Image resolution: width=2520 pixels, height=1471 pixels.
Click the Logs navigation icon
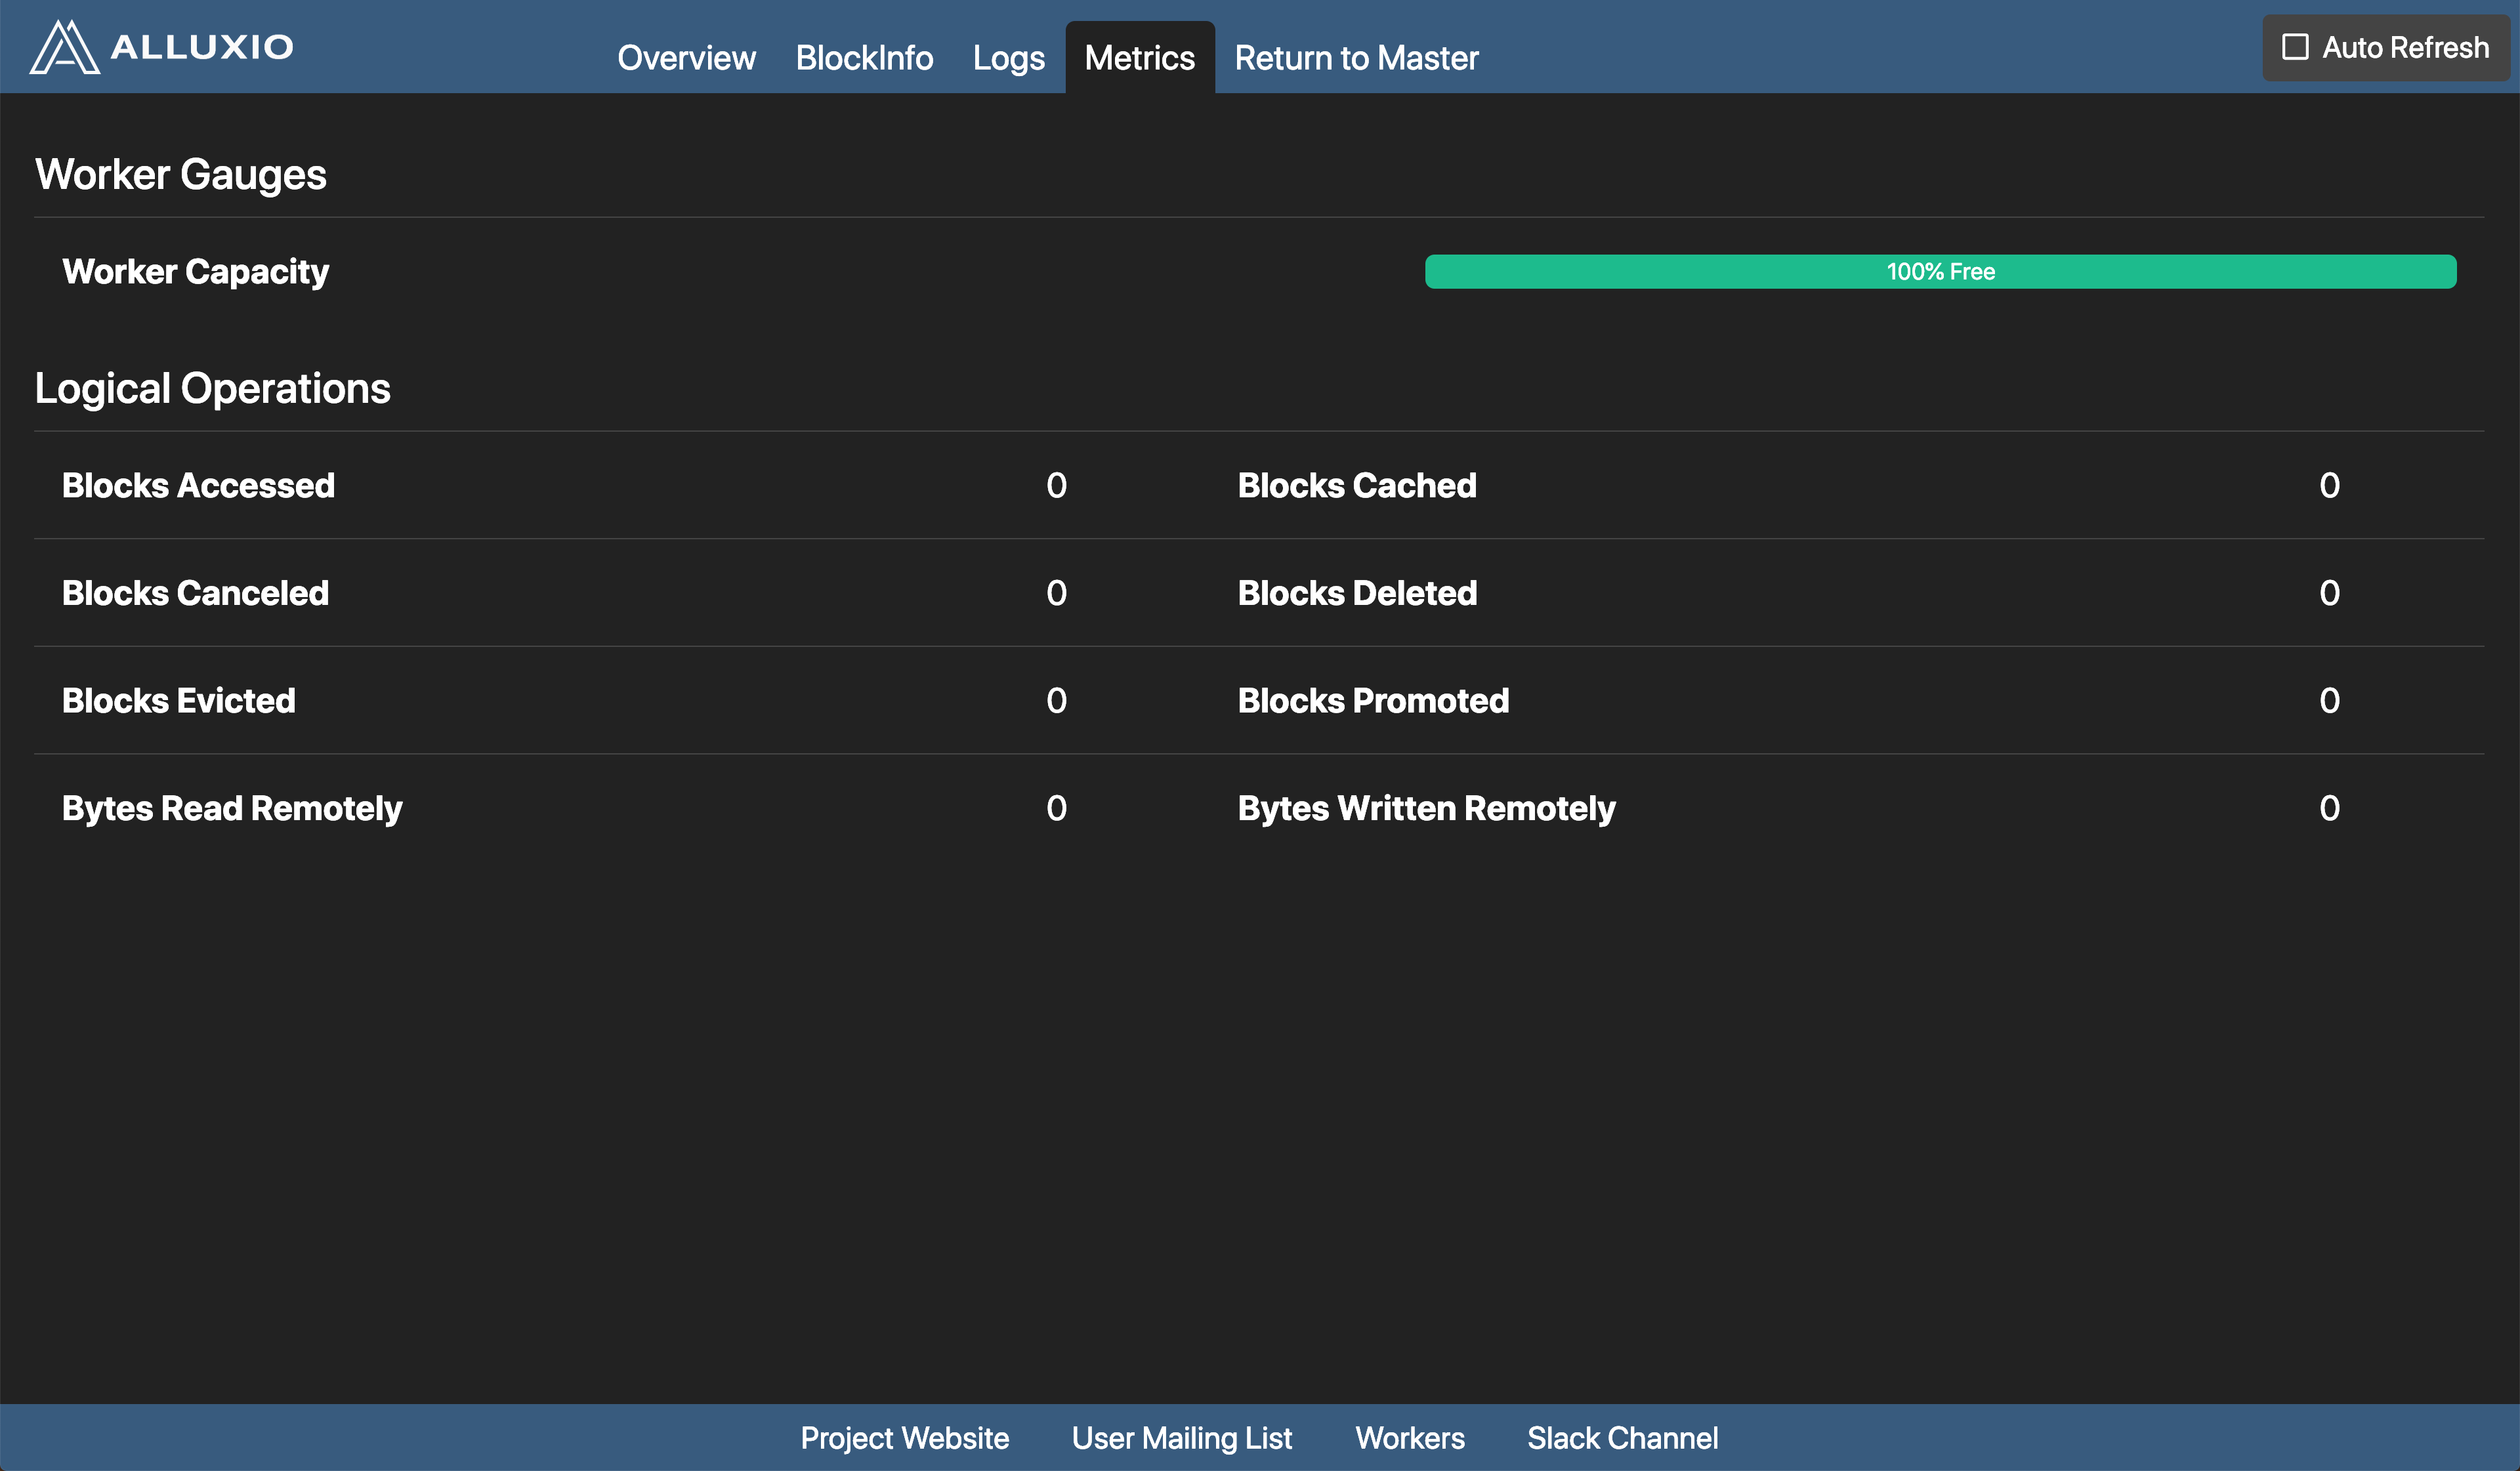(x=1009, y=56)
